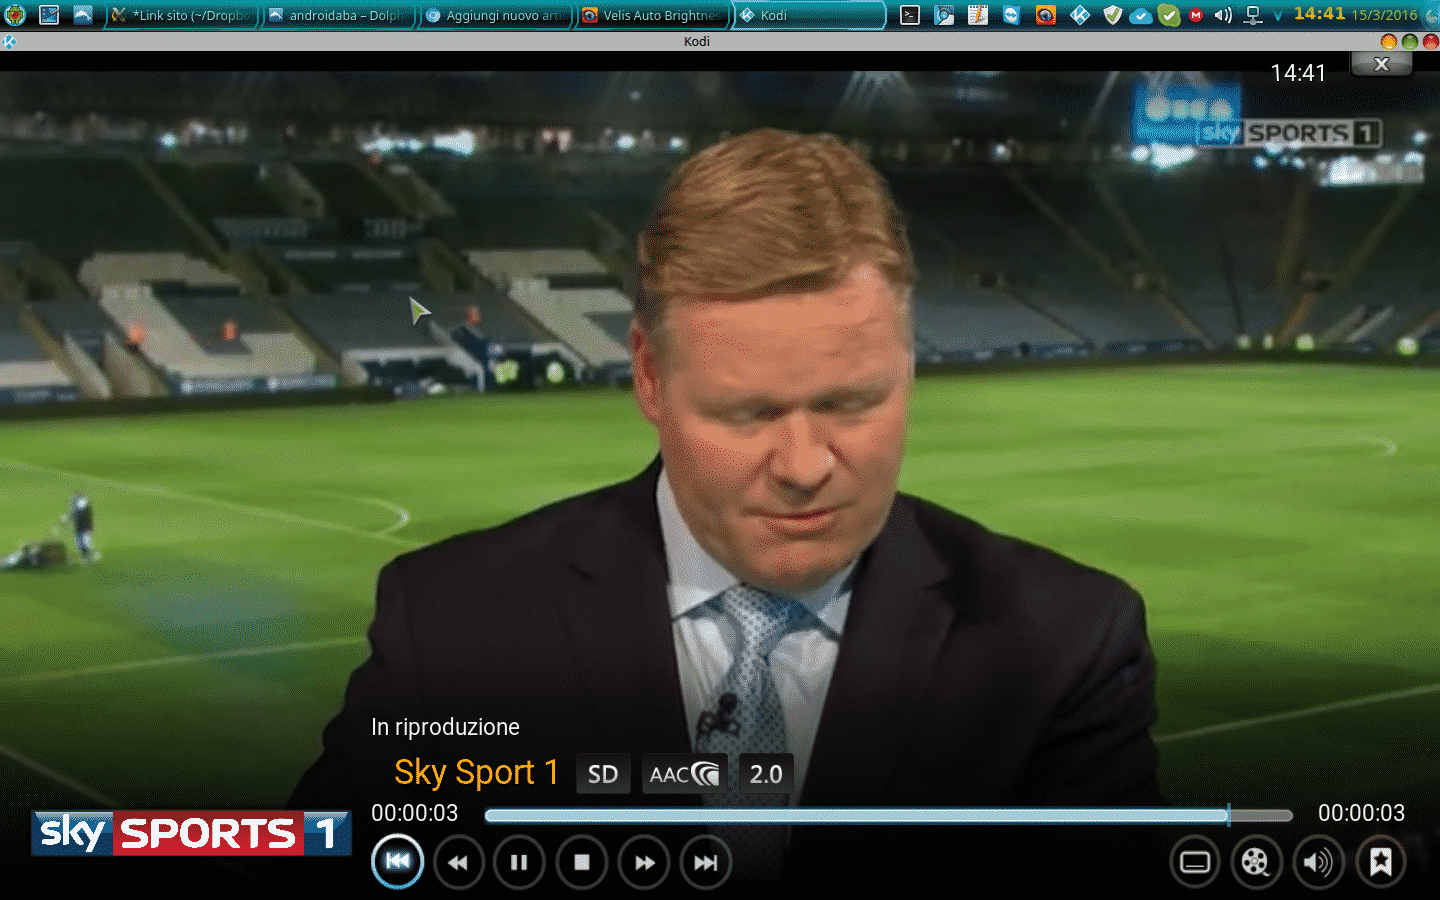Image resolution: width=1440 pixels, height=900 pixels.
Task: Click the show desktop panel icon
Action: (49, 15)
